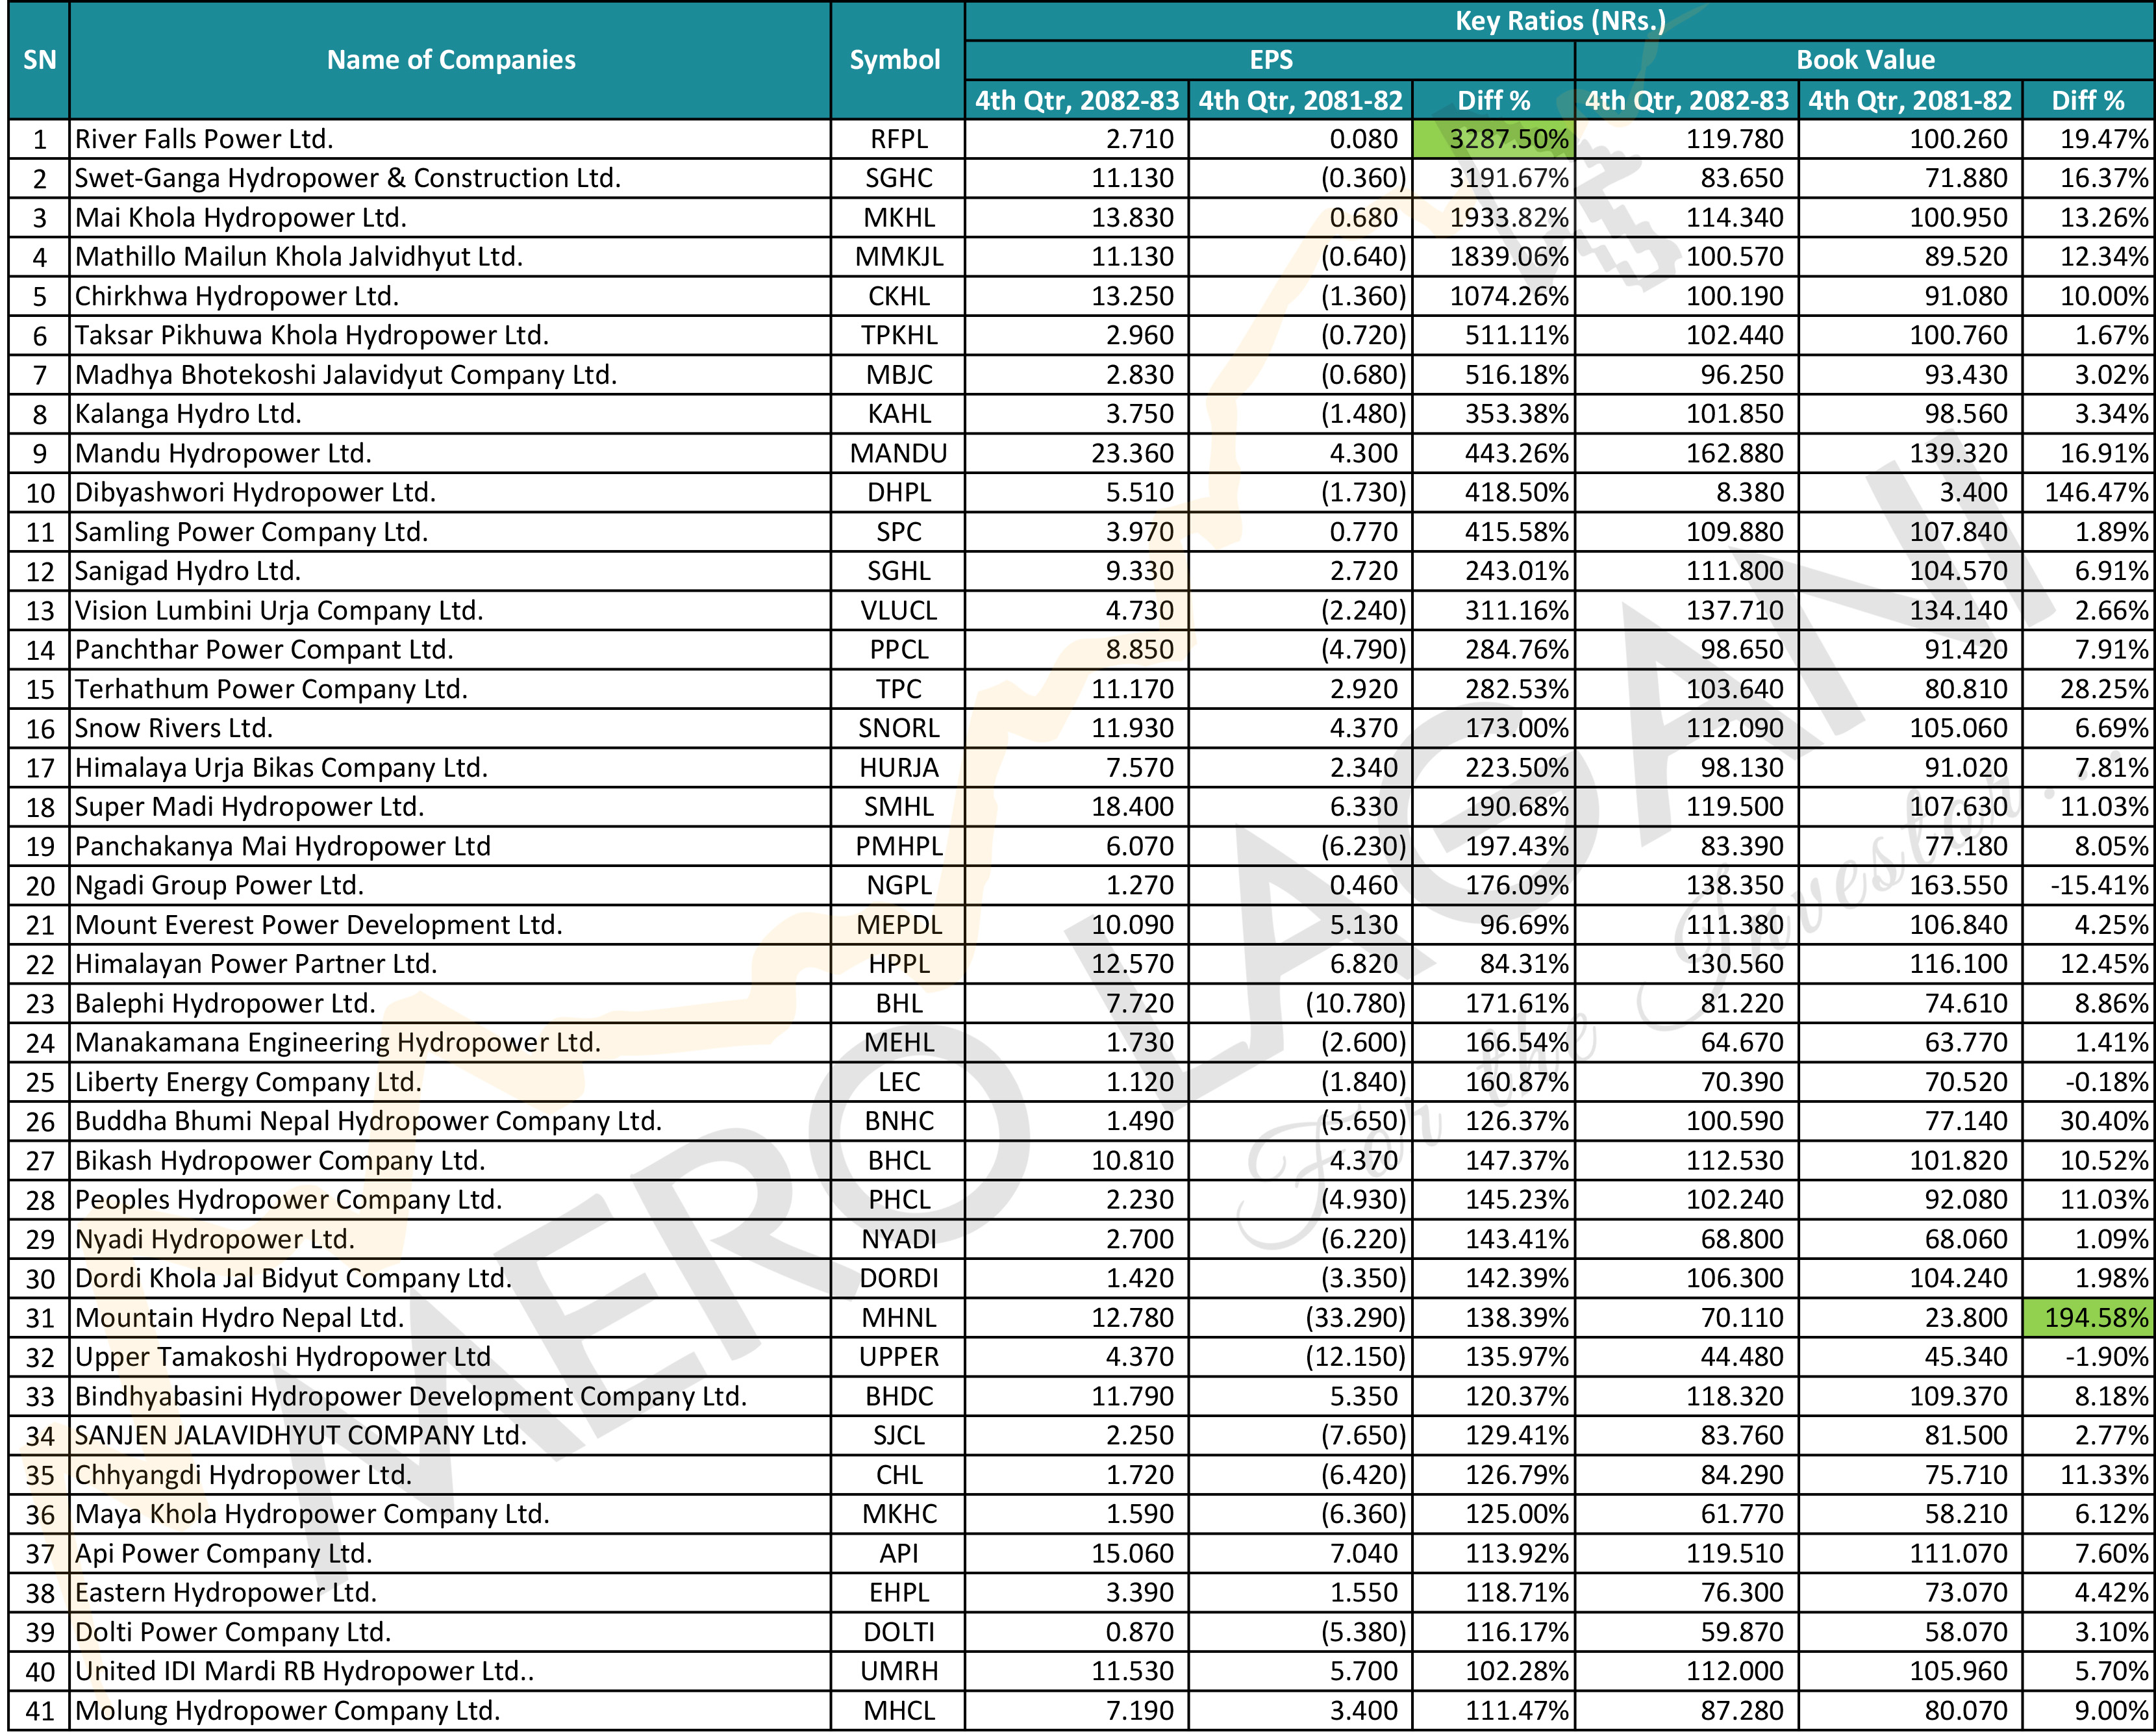2156x1736 pixels.
Task: Select Molung Hydropower Company Ltd. cell
Action: (450, 1710)
